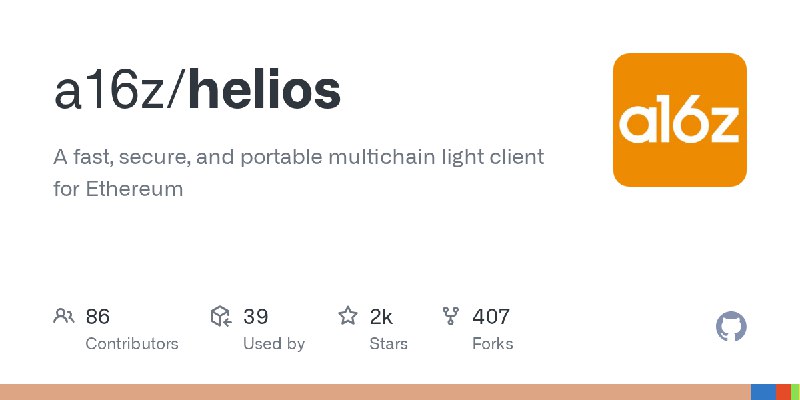Click the 39 used by count
The height and width of the screenshot is (400, 800).
point(256,317)
